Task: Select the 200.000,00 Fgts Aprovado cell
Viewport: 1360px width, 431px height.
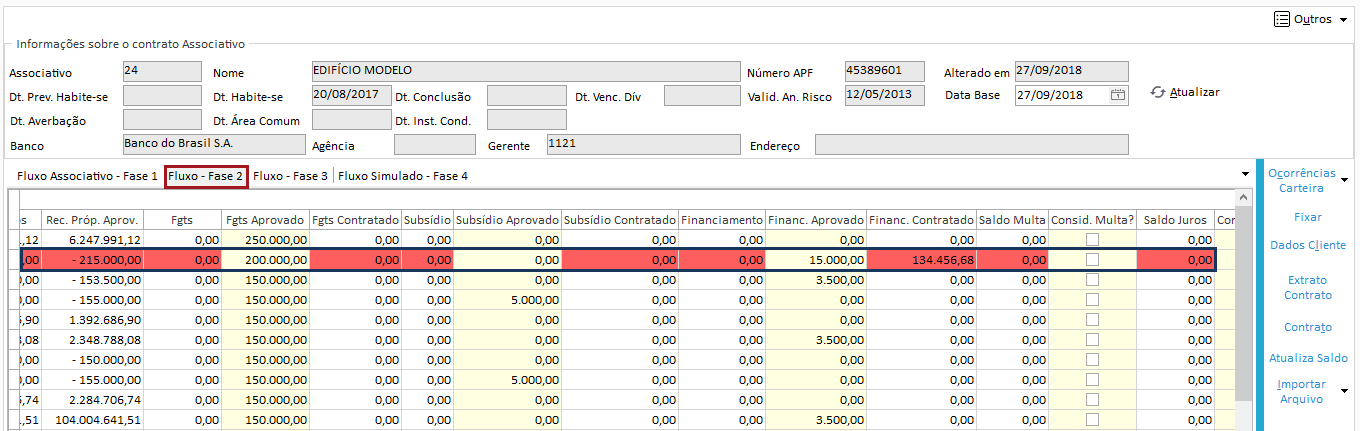Action: point(264,260)
